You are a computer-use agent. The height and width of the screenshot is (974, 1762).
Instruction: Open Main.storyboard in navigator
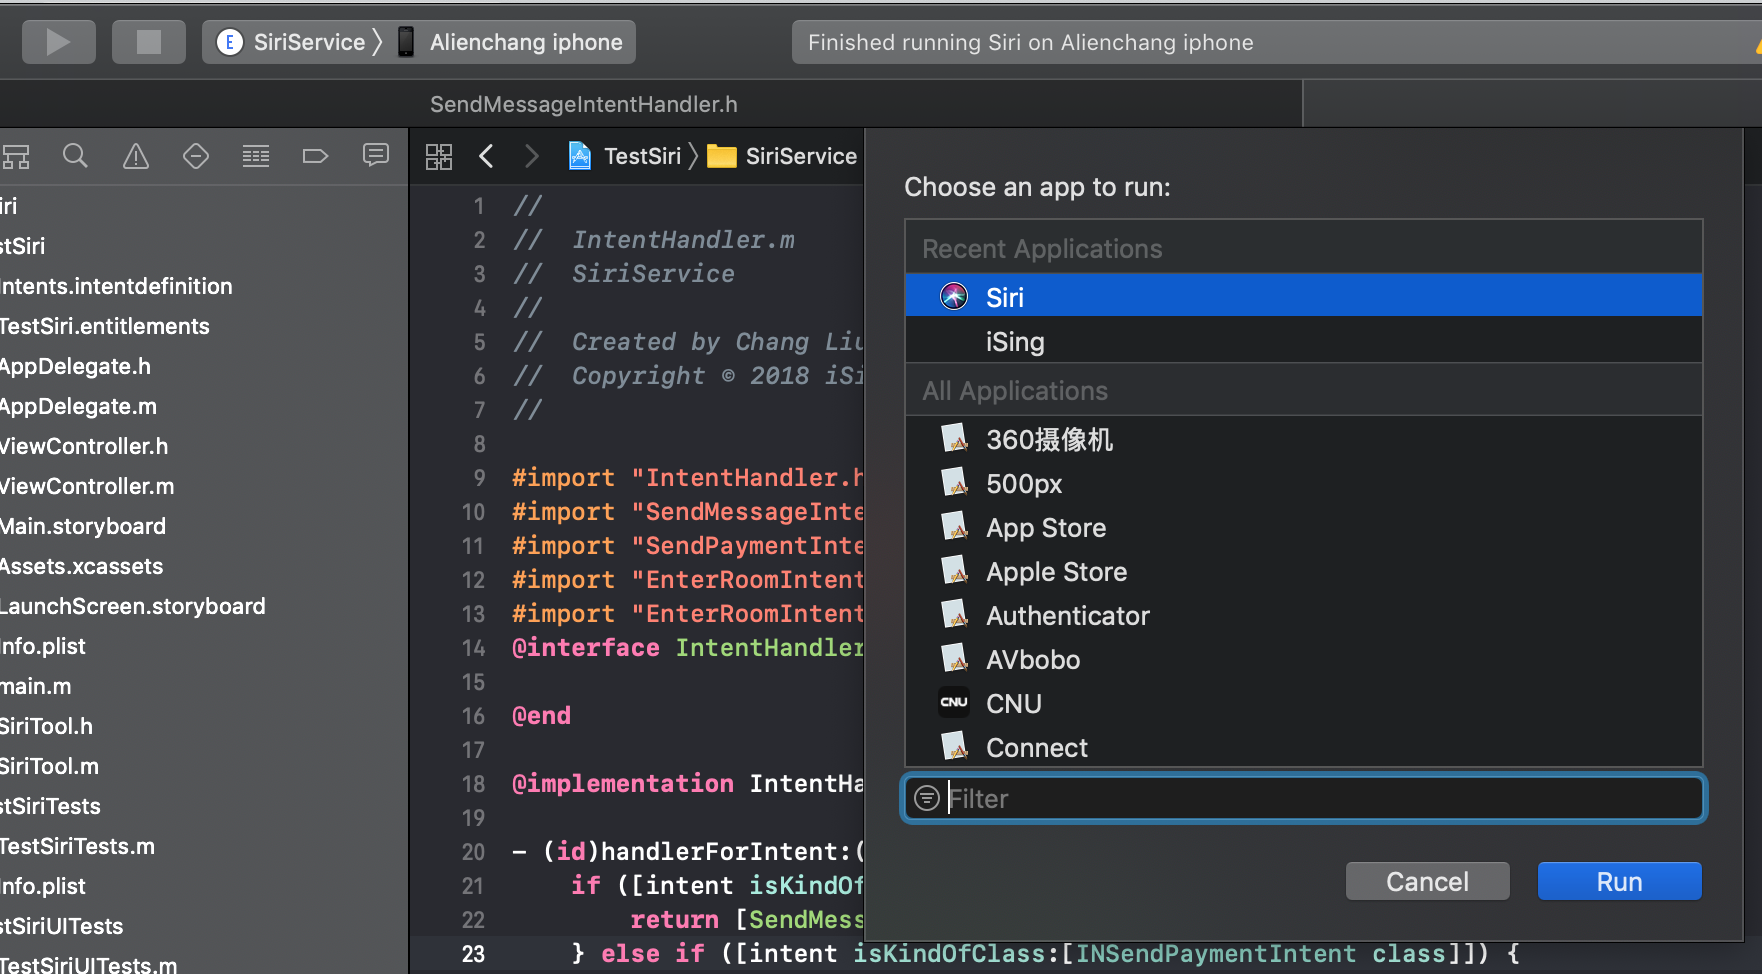(83, 526)
